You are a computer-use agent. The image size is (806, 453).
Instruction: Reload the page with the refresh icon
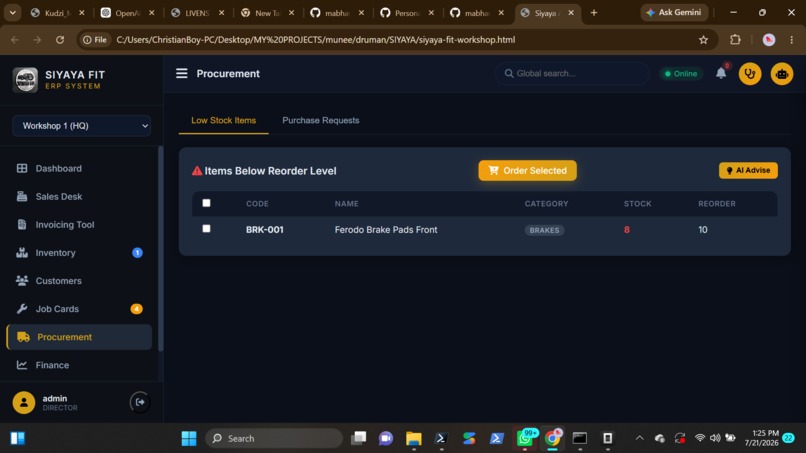[x=60, y=40]
